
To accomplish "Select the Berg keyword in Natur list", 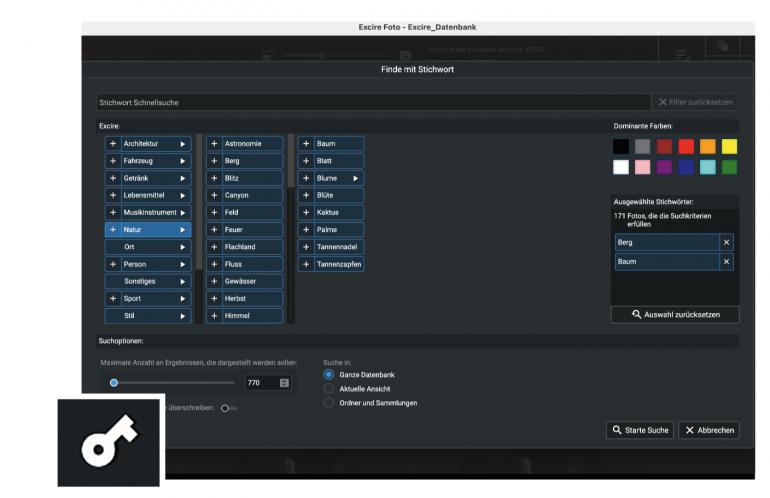I will point(251,161).
